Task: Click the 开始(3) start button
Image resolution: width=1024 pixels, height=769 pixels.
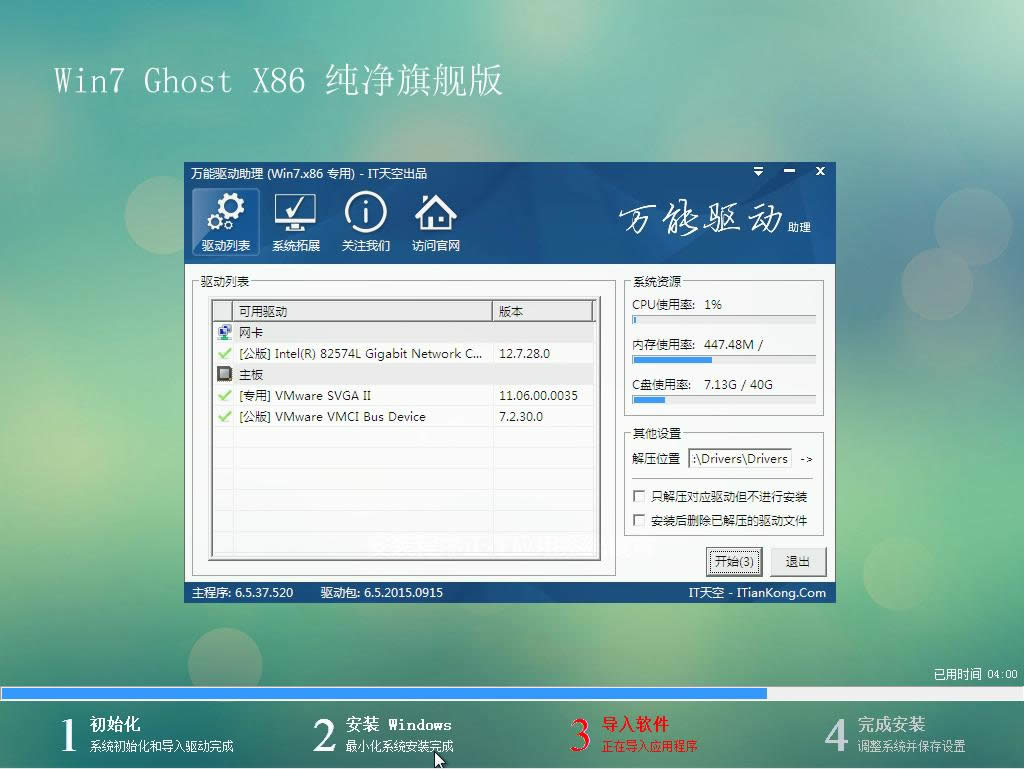Action: click(x=734, y=562)
